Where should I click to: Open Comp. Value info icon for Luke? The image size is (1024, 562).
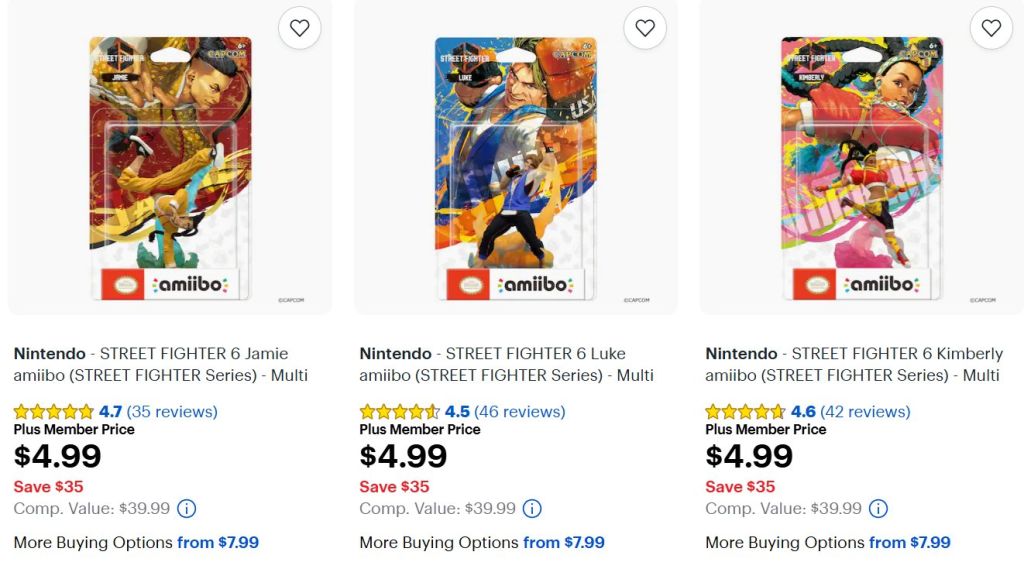coord(532,508)
